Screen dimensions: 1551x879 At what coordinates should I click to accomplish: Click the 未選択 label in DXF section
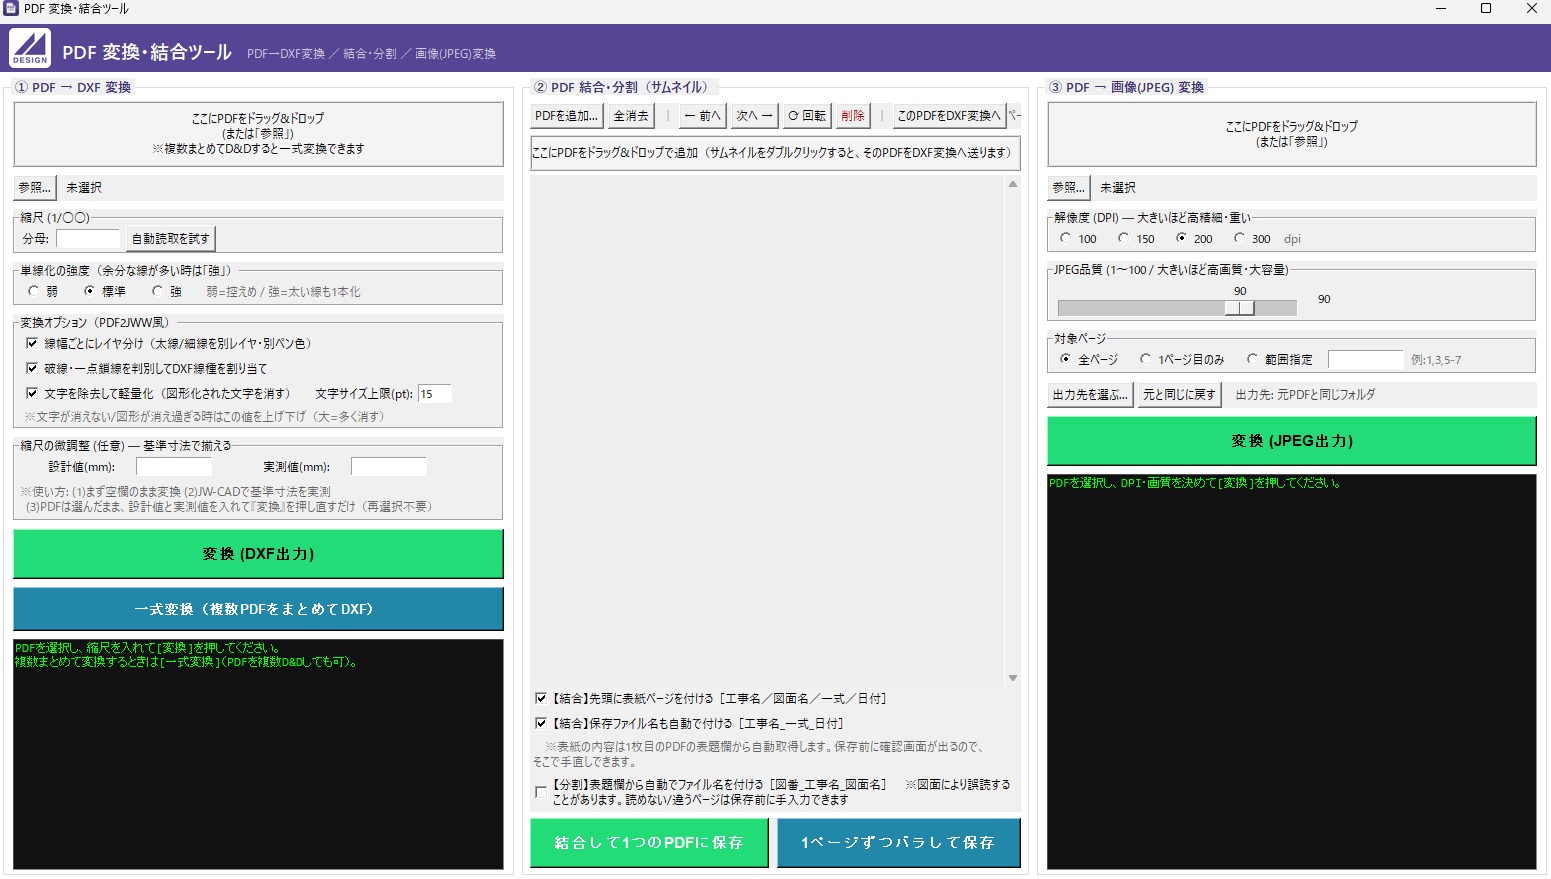click(84, 187)
